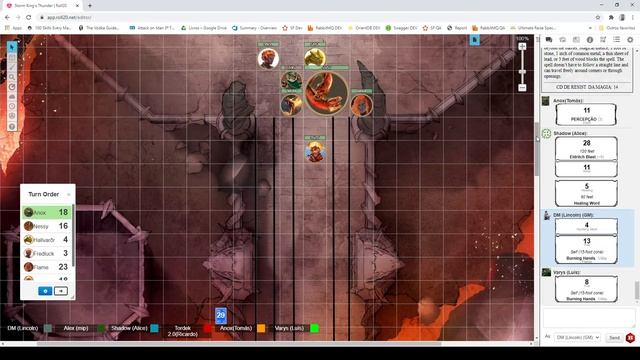Click the Send chat button
640x360 pixels.
(x=614, y=338)
